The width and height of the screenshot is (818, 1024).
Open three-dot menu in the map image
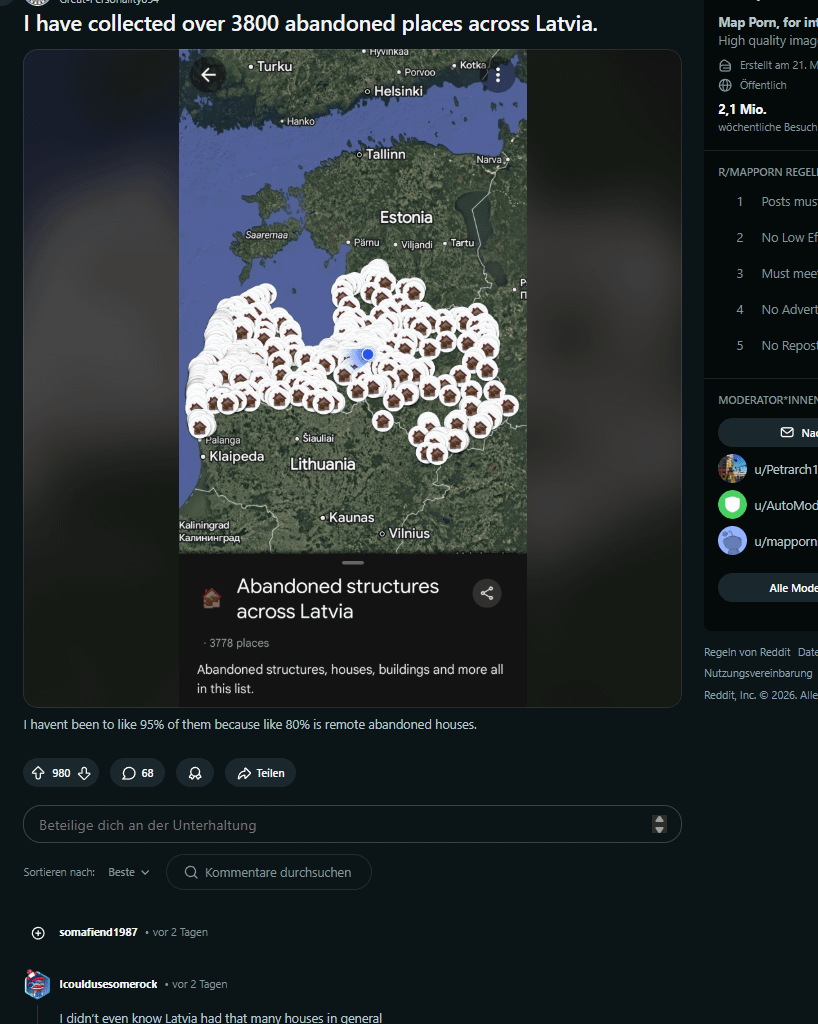[497, 76]
